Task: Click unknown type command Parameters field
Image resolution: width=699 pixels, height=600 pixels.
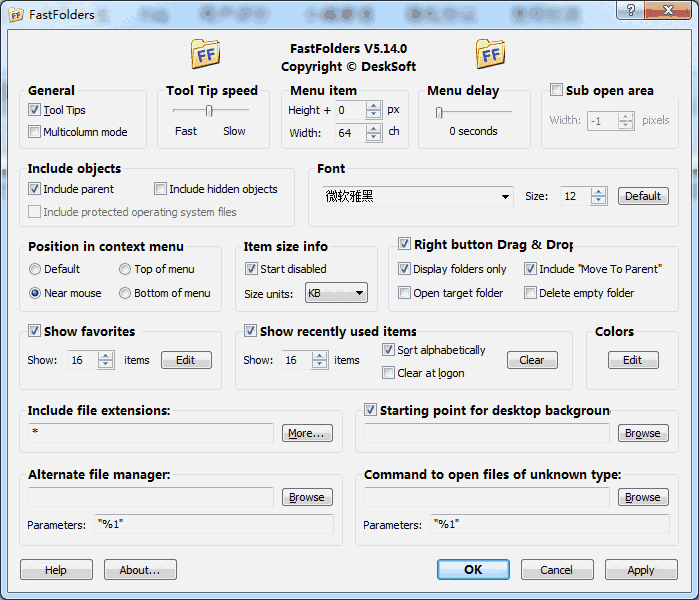Action: [550, 524]
